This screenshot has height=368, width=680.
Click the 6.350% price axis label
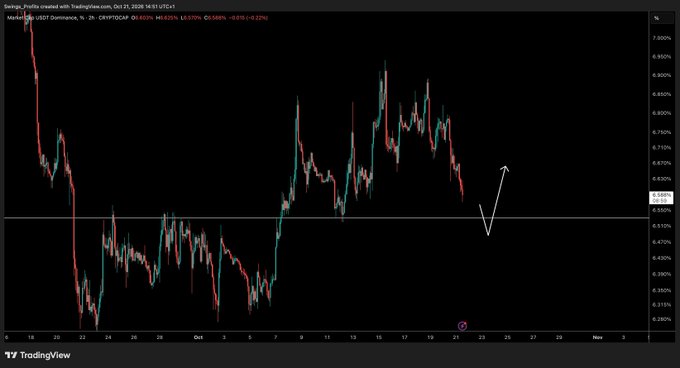[x=662, y=290]
